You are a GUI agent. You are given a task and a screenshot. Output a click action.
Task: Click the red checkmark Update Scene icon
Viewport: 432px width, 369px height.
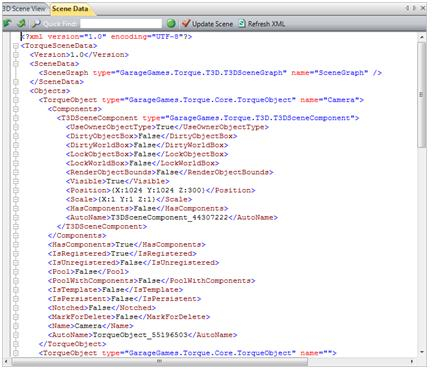point(186,23)
